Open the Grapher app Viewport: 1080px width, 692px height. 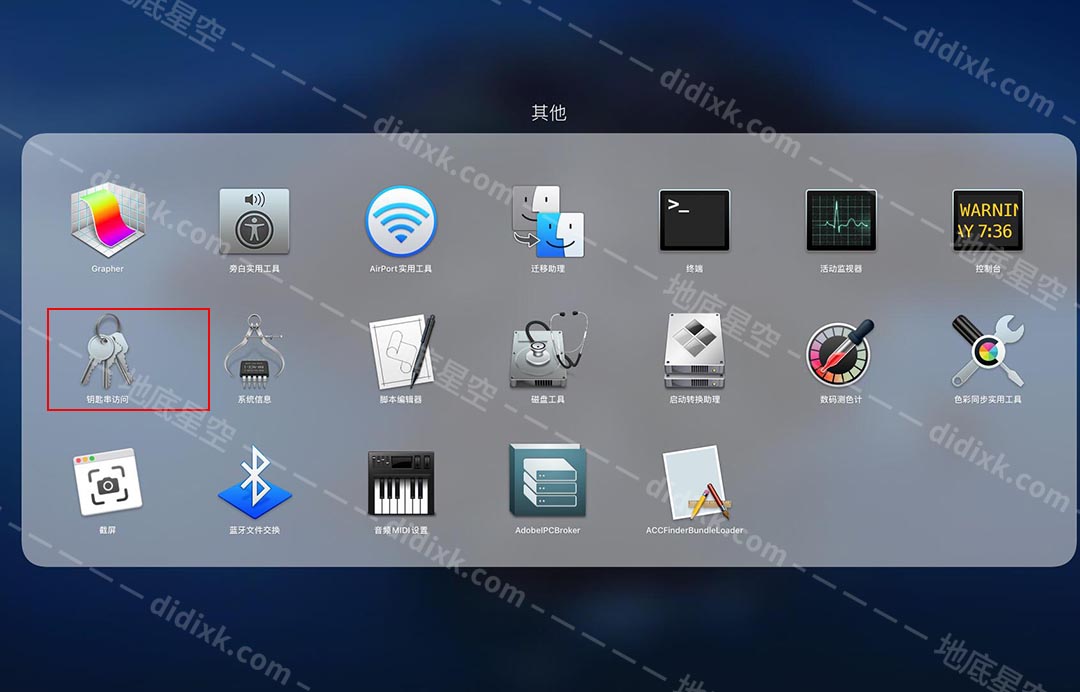coord(107,222)
